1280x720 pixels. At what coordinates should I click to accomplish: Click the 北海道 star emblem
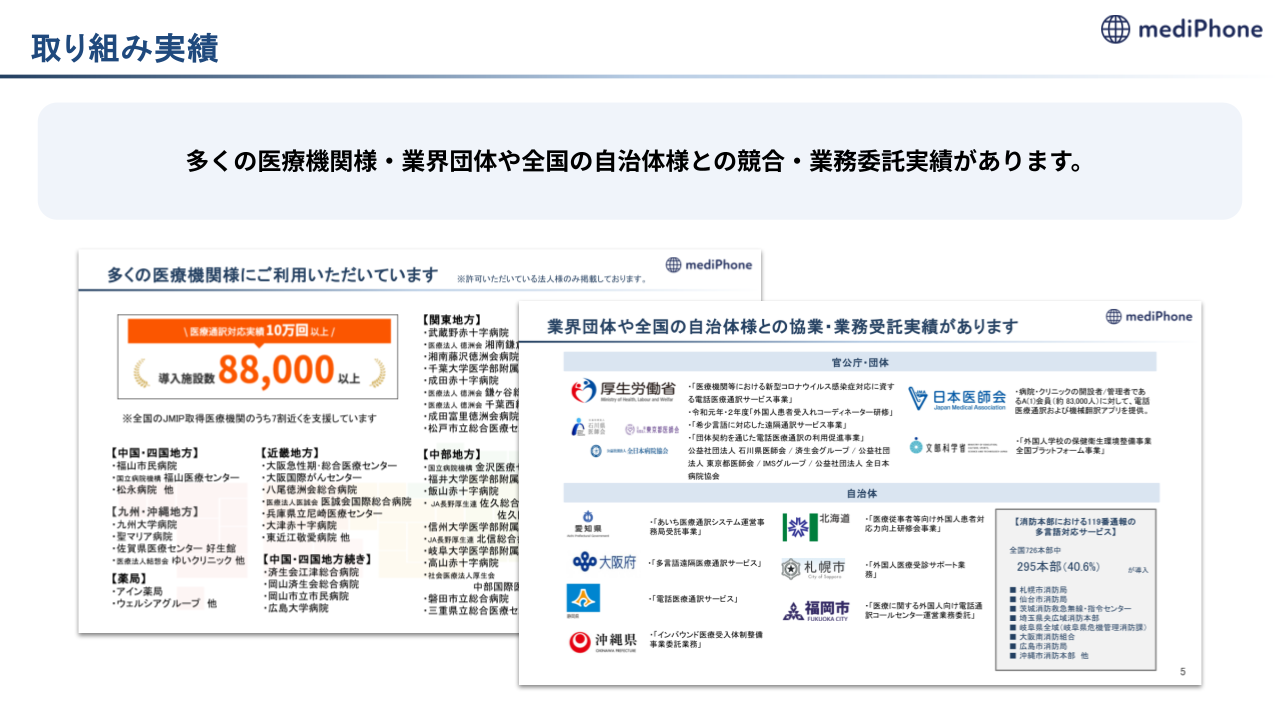pos(815,525)
